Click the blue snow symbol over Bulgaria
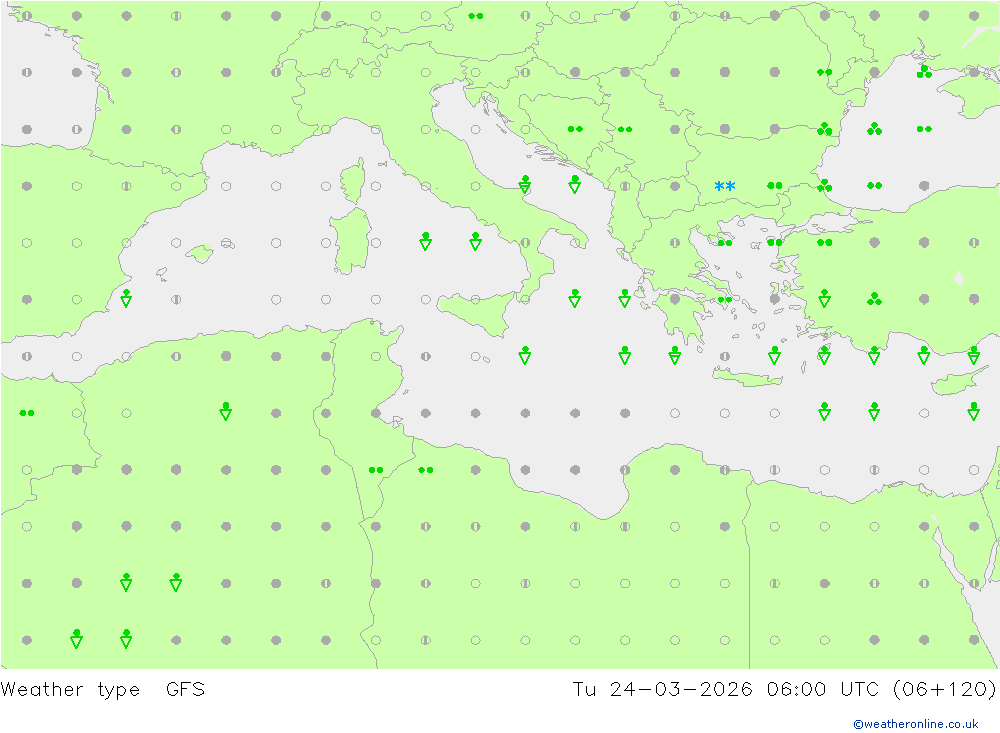The image size is (1000, 733). coord(724,186)
